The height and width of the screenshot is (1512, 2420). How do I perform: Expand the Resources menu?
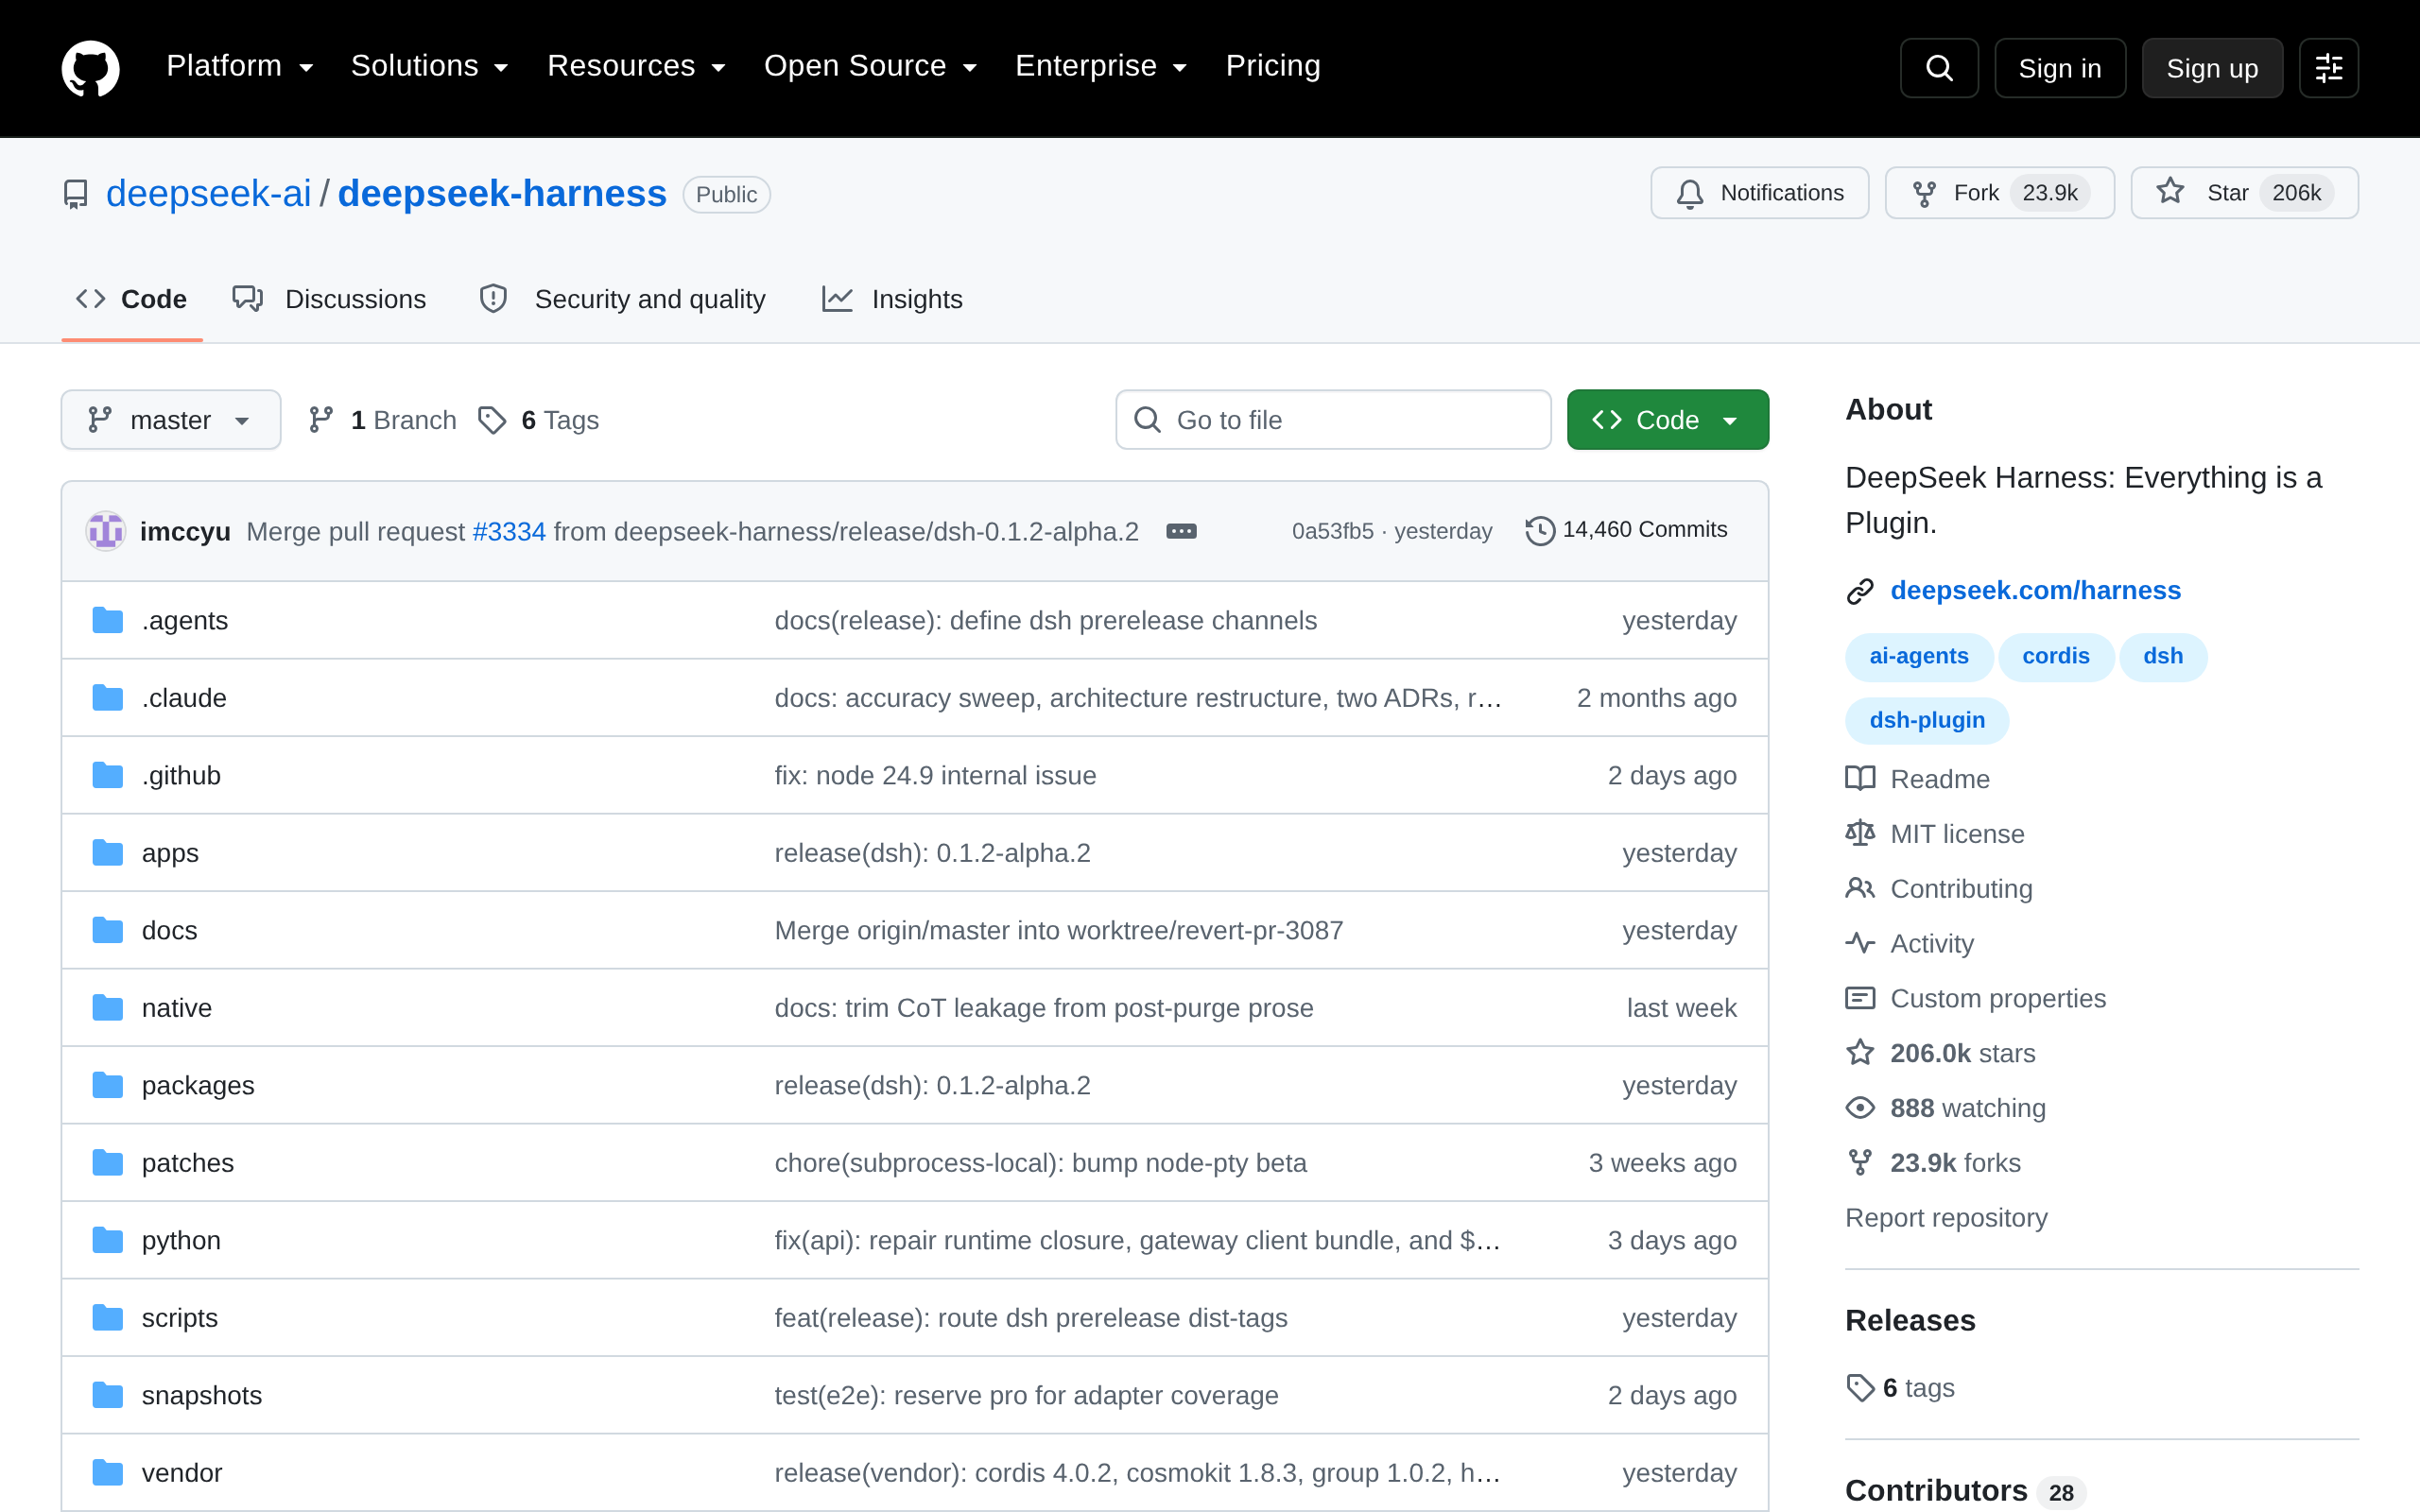point(636,66)
